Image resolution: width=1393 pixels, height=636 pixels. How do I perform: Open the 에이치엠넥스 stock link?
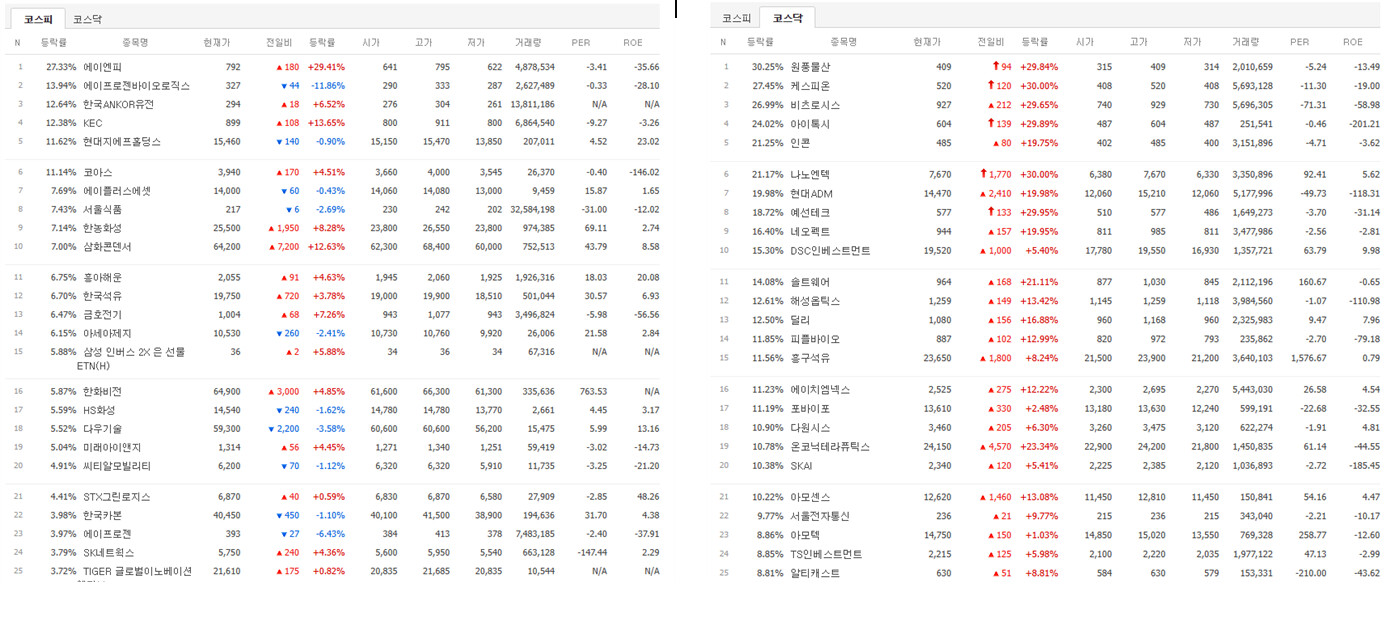point(819,390)
